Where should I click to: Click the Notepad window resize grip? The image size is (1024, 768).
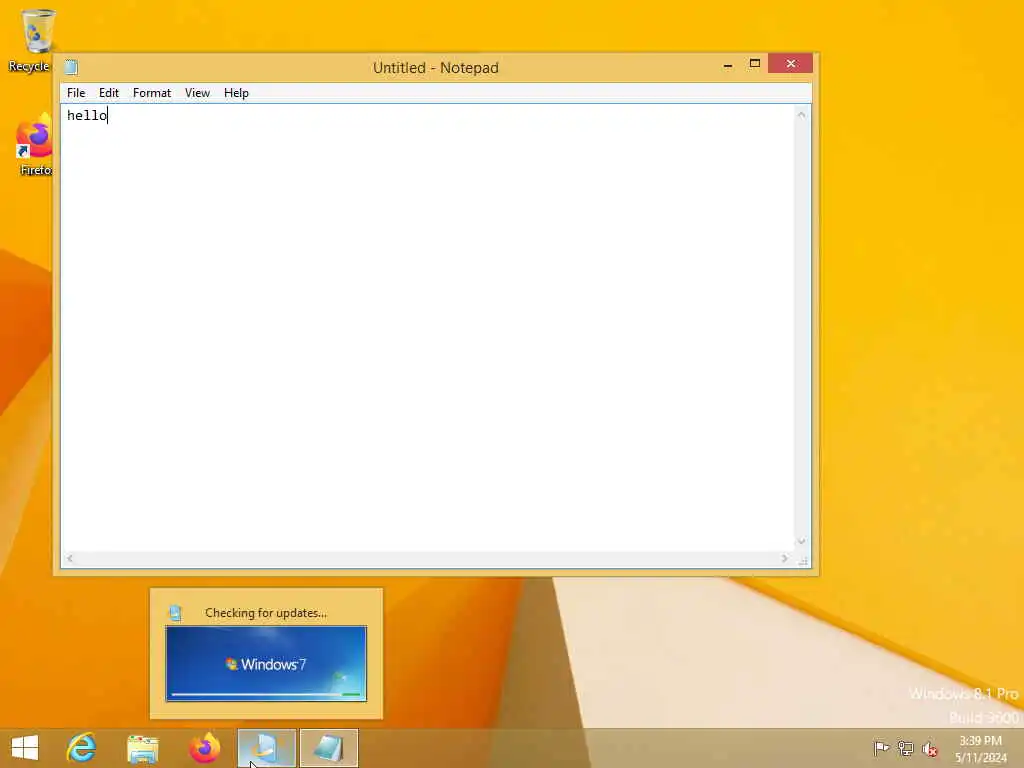click(803, 560)
